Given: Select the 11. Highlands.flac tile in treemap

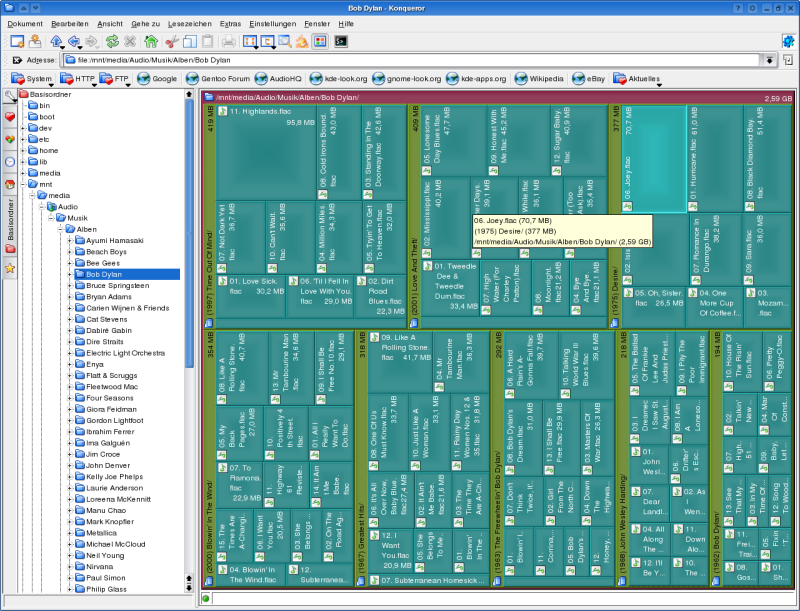Looking at the screenshot, I should point(266,152).
